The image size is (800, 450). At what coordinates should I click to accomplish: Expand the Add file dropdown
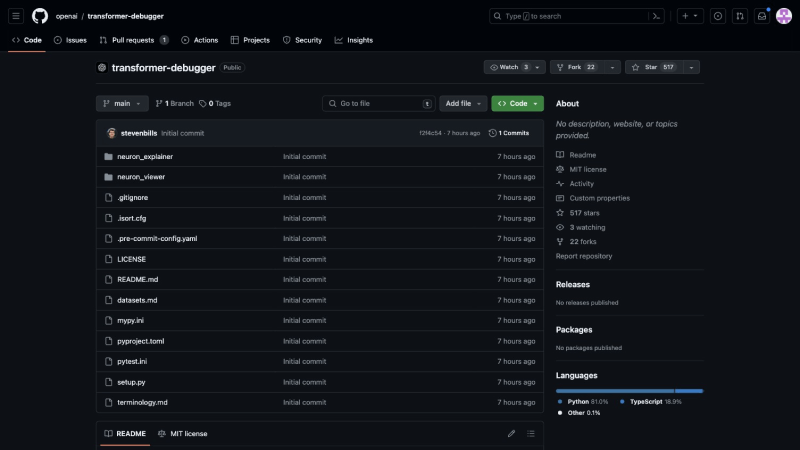[463, 103]
